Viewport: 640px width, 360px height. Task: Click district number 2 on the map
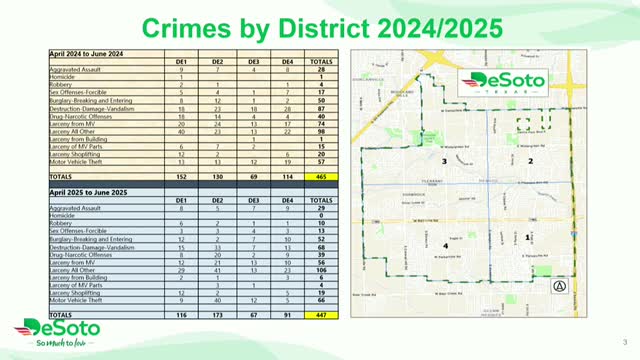click(x=531, y=161)
